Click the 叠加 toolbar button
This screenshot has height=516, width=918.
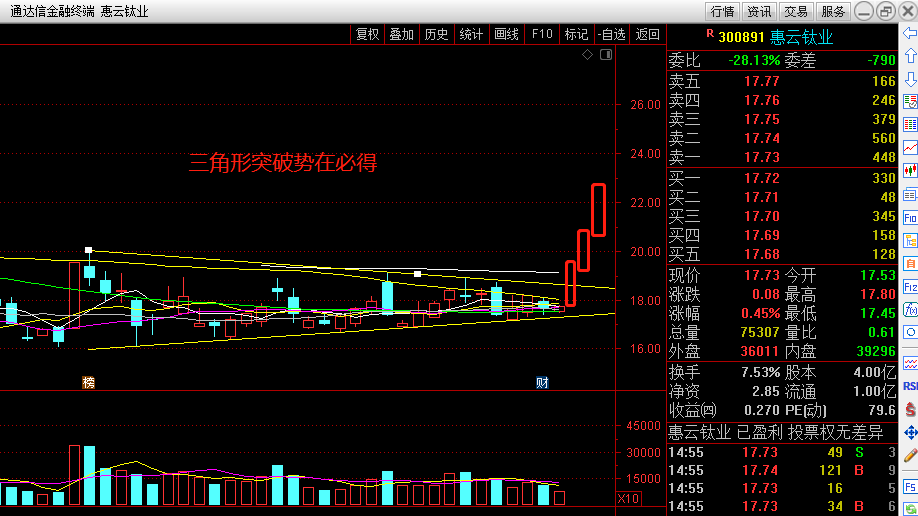click(x=402, y=35)
